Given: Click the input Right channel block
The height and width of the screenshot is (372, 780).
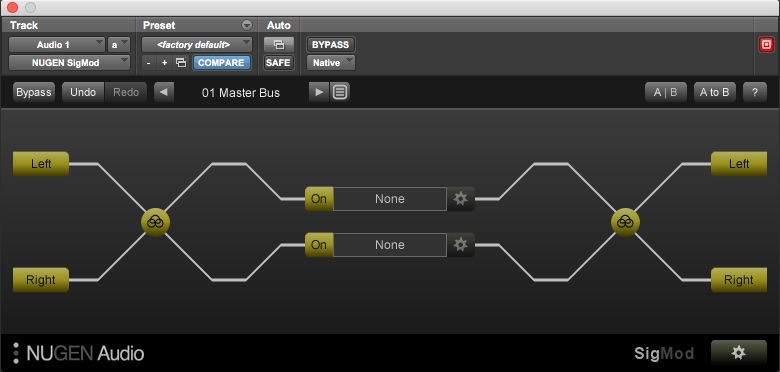Looking at the screenshot, I should click(x=41, y=280).
